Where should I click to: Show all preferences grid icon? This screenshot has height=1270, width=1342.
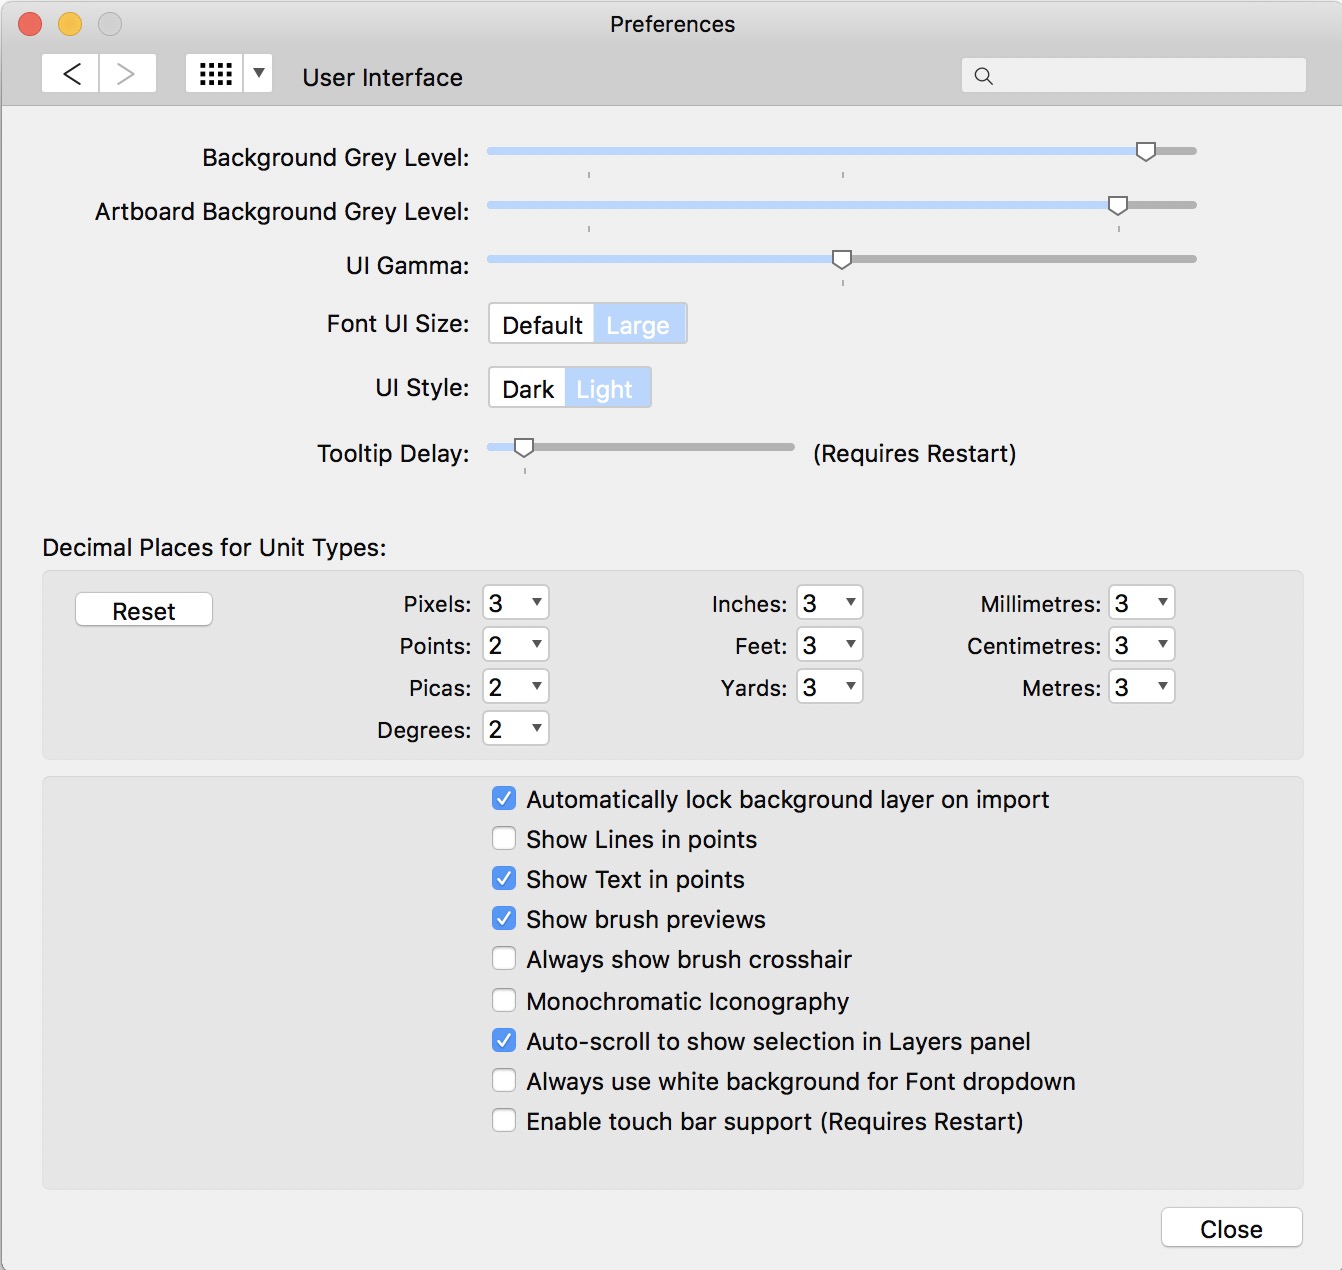click(x=215, y=74)
